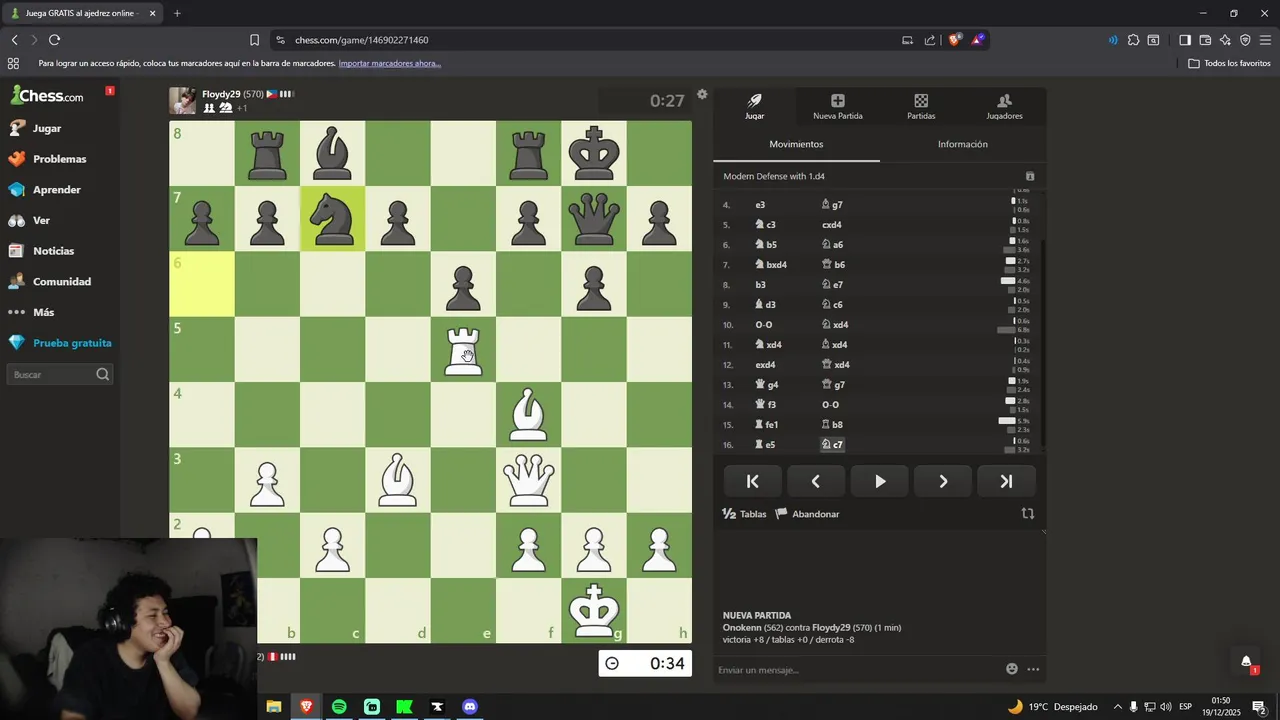Image resolution: width=1280 pixels, height=720 pixels.
Task: Reload the chess.com page
Action: click(x=54, y=40)
